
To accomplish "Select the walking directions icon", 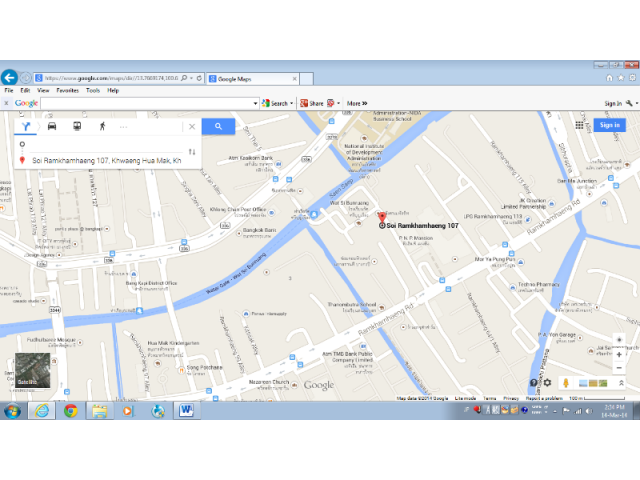I will [101, 126].
